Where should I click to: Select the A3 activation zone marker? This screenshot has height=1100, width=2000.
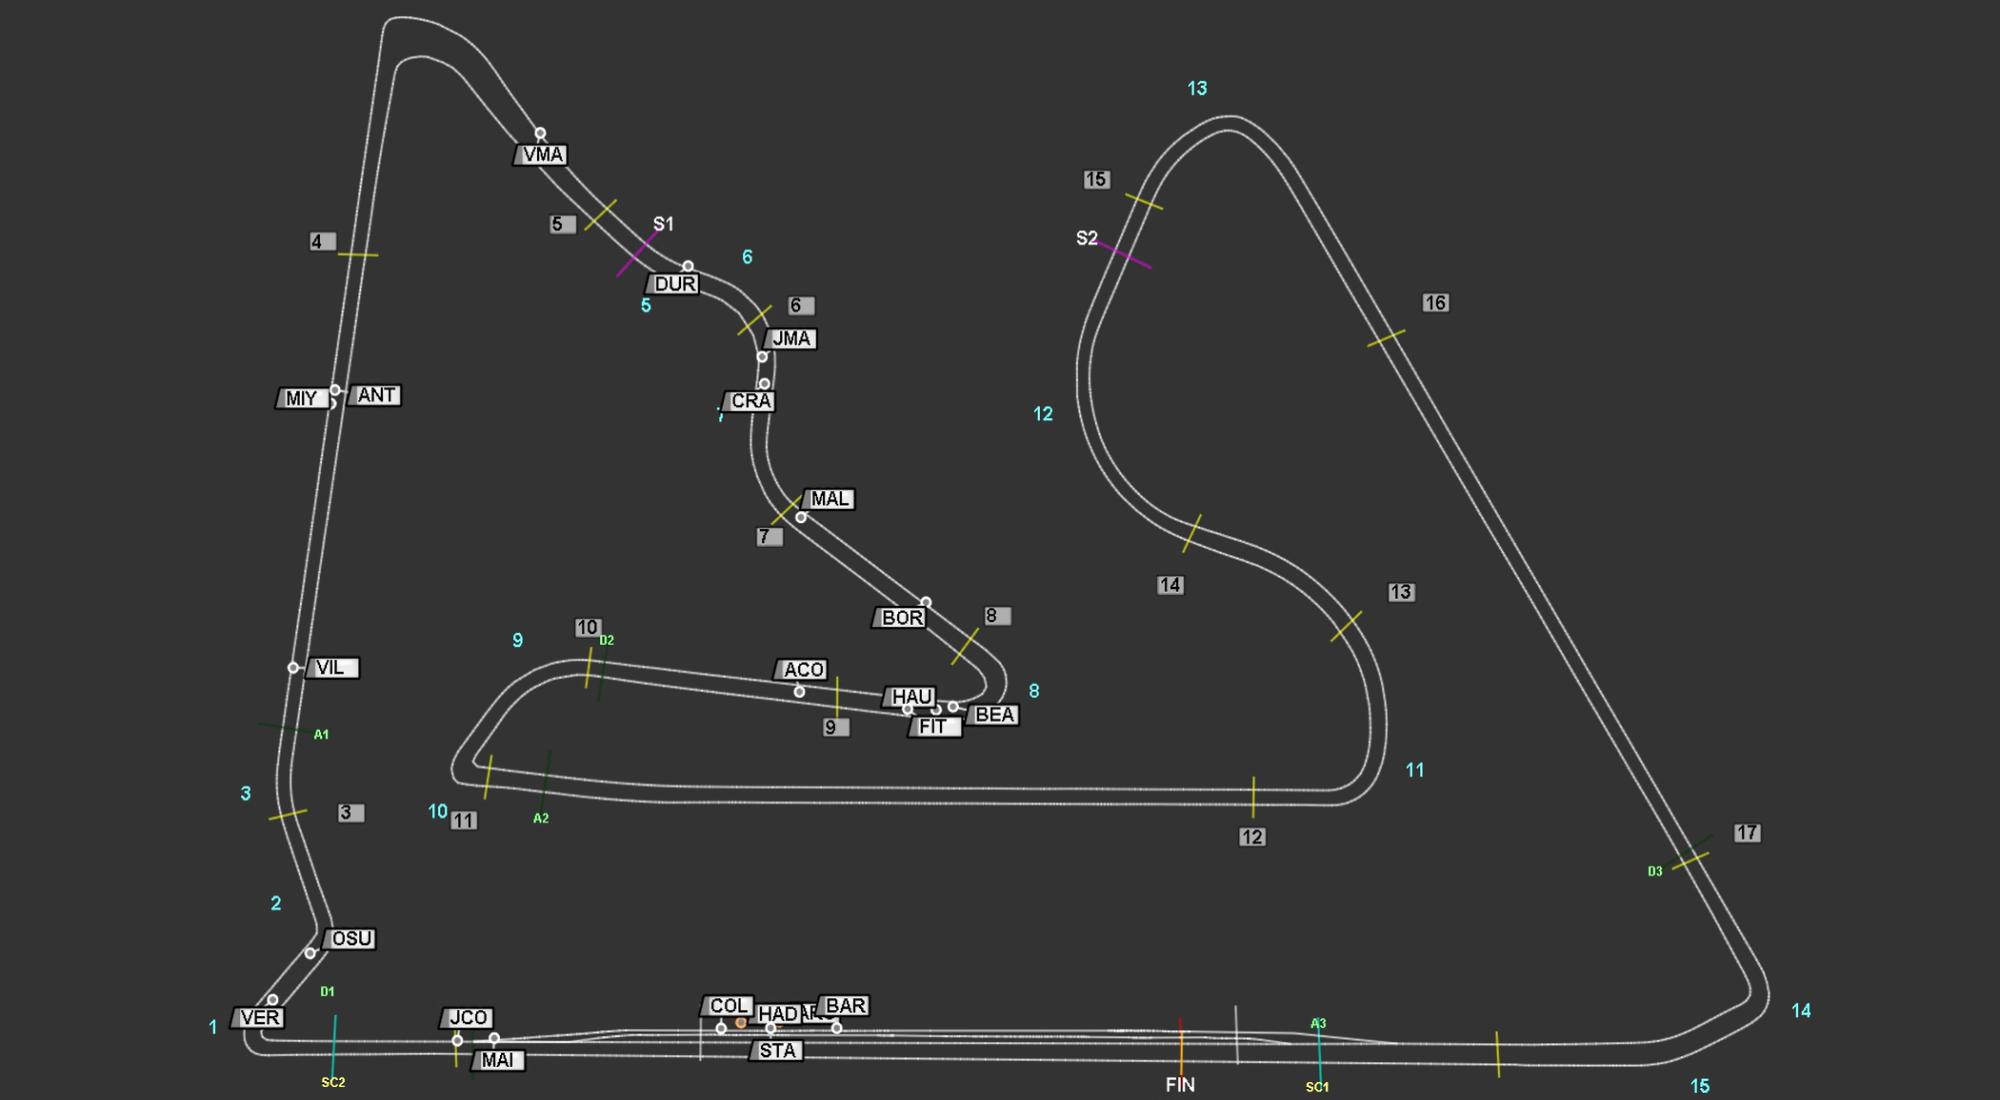point(1318,1024)
